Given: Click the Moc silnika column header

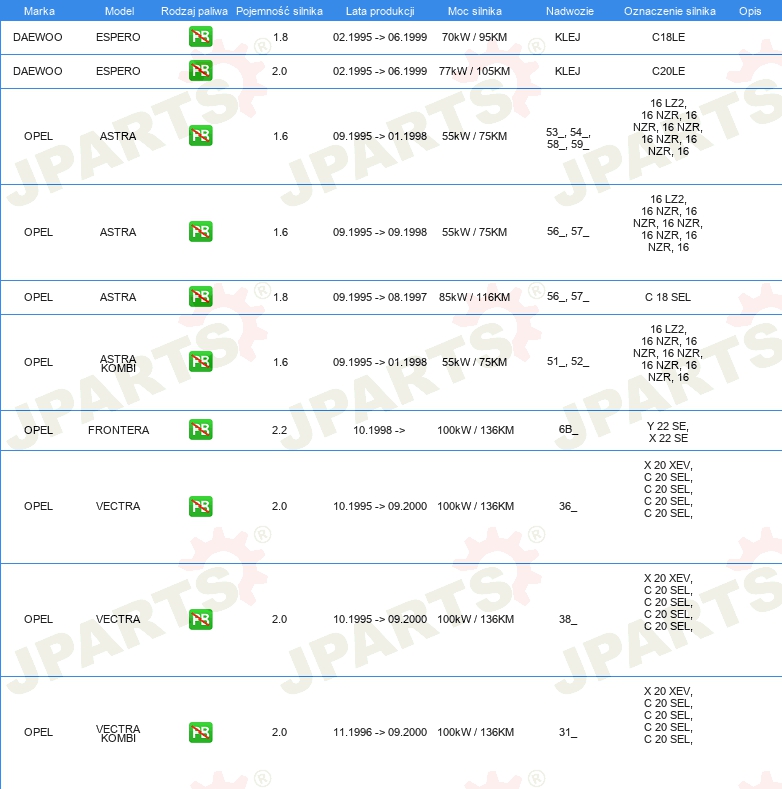Looking at the screenshot, I should click(x=475, y=11).
